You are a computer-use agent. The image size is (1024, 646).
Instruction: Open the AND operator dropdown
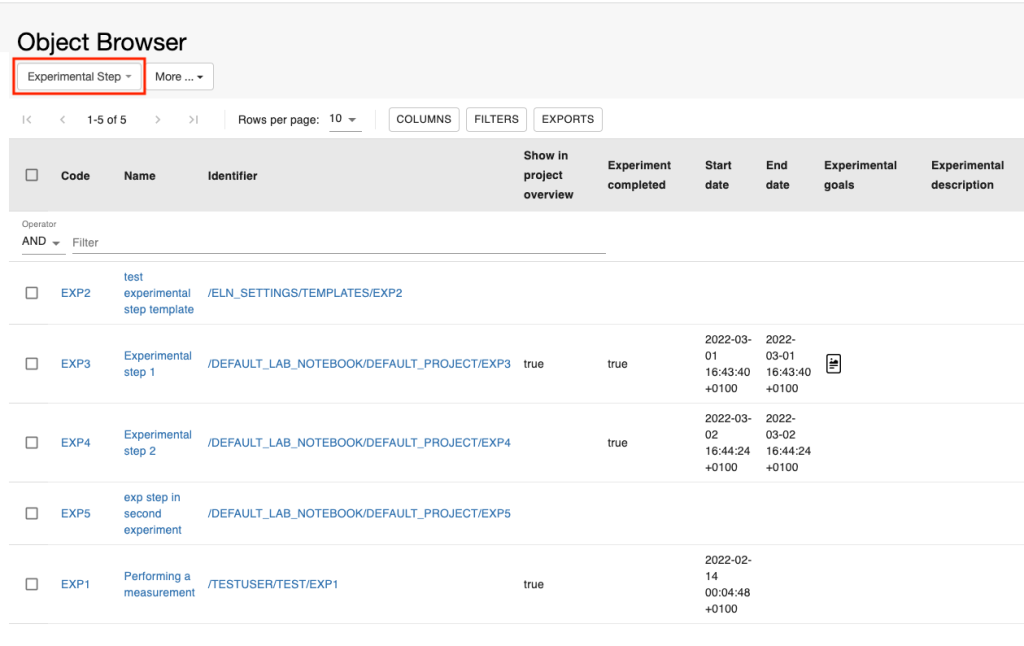[42, 242]
